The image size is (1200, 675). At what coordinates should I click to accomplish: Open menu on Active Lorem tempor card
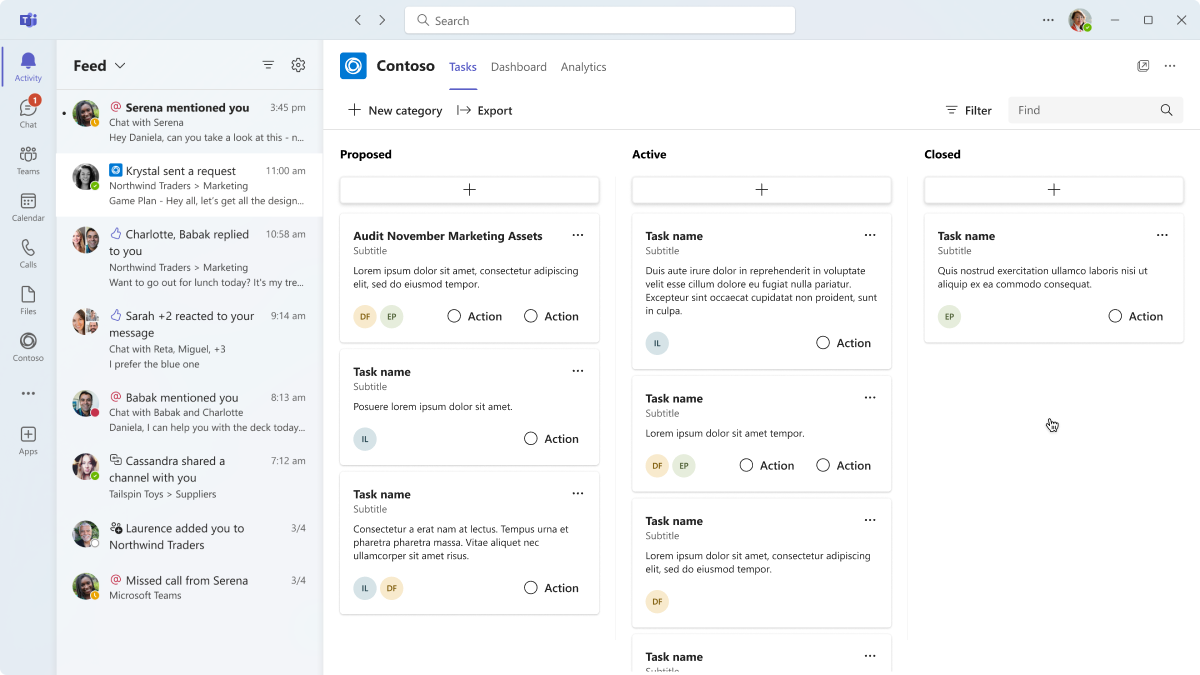(x=870, y=398)
